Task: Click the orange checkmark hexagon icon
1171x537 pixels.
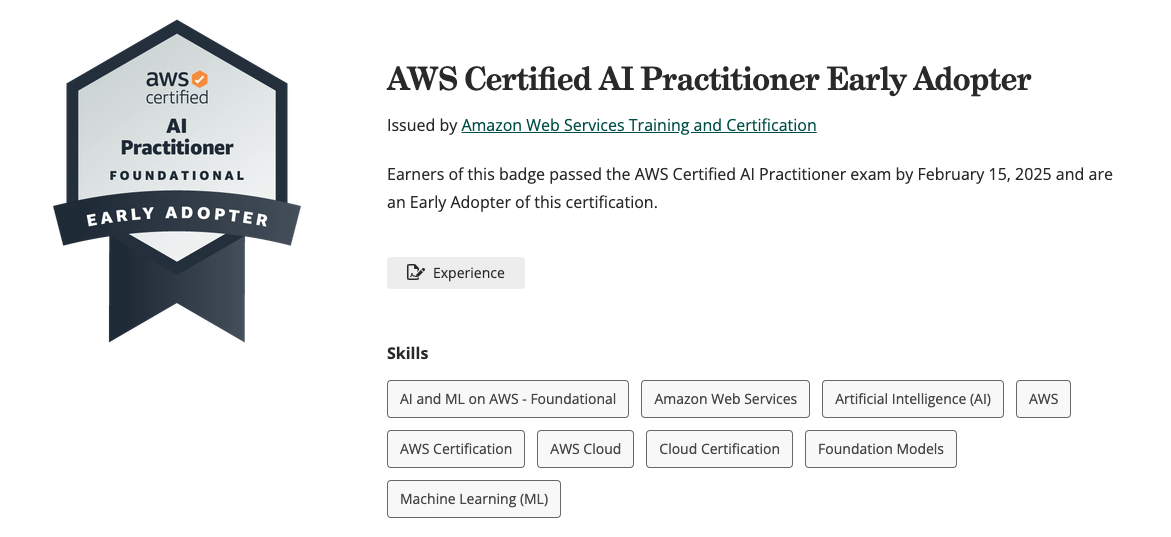Action: pyautogui.click(x=199, y=77)
